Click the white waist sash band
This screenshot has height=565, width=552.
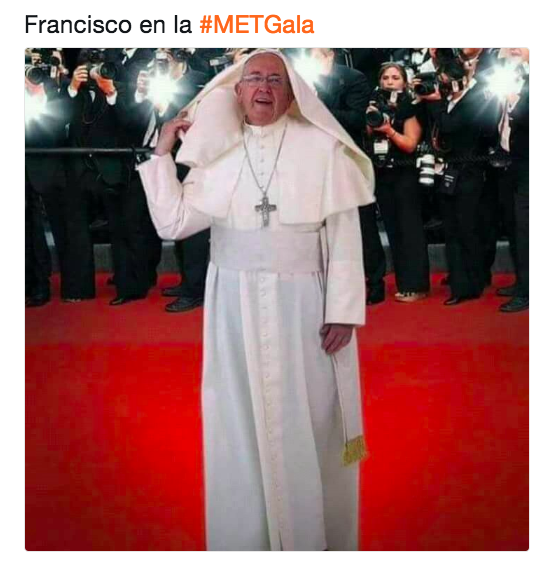pyautogui.click(x=266, y=249)
